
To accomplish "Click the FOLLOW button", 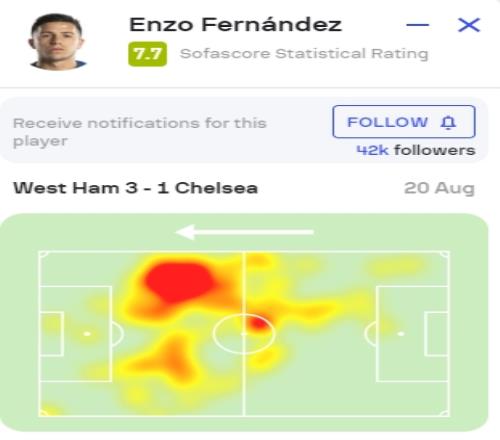I will click(404, 122).
